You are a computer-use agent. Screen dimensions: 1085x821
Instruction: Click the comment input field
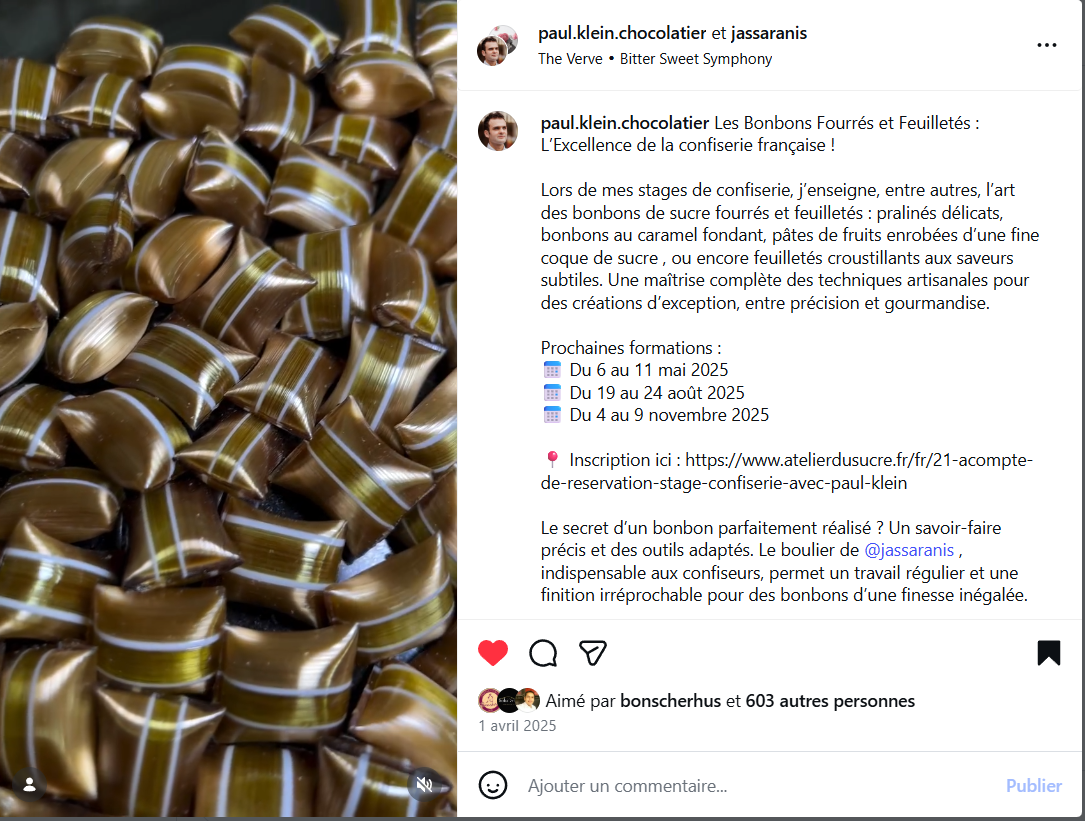pyautogui.click(x=760, y=786)
